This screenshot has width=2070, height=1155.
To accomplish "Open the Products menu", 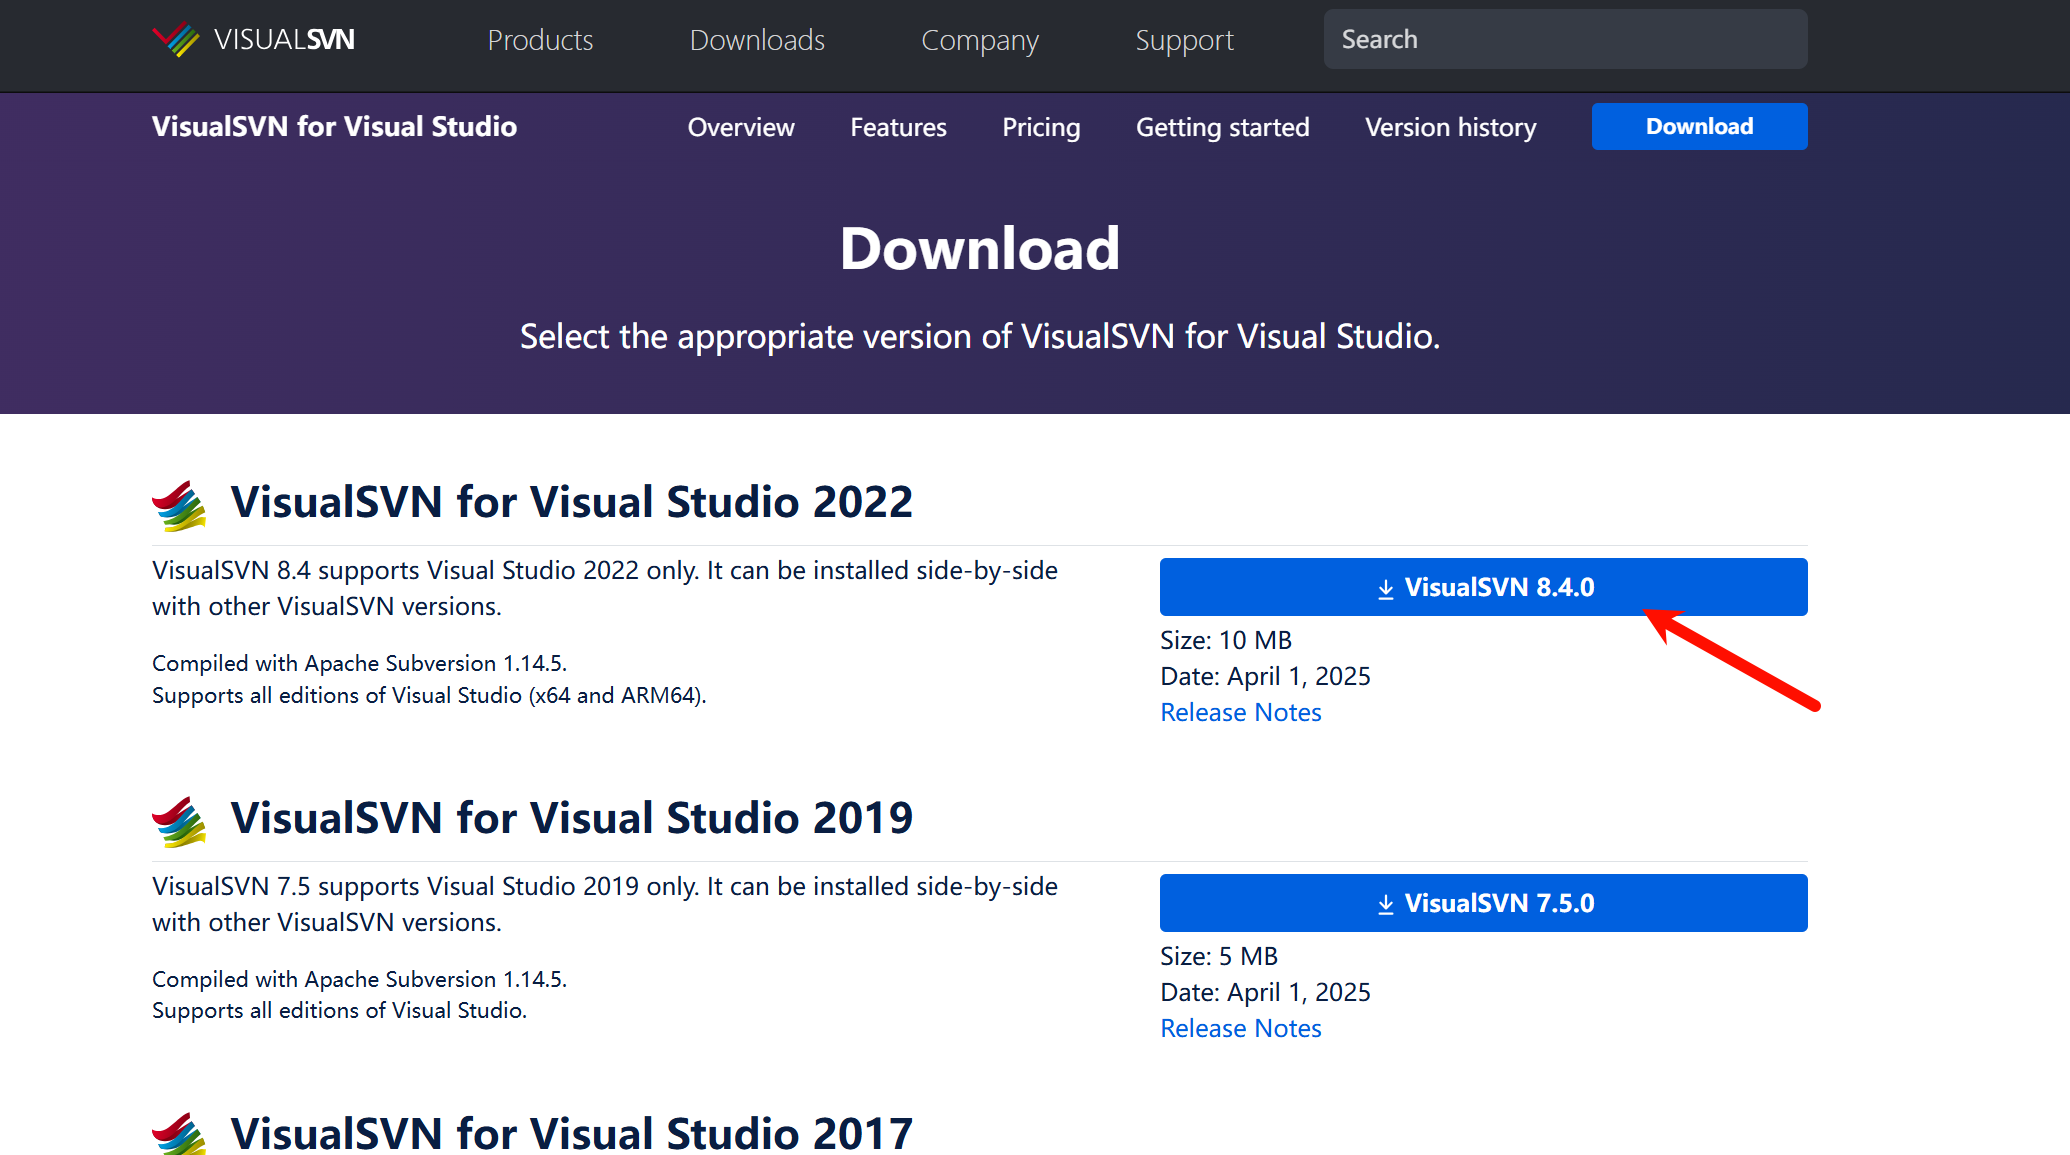I will pos(540,40).
